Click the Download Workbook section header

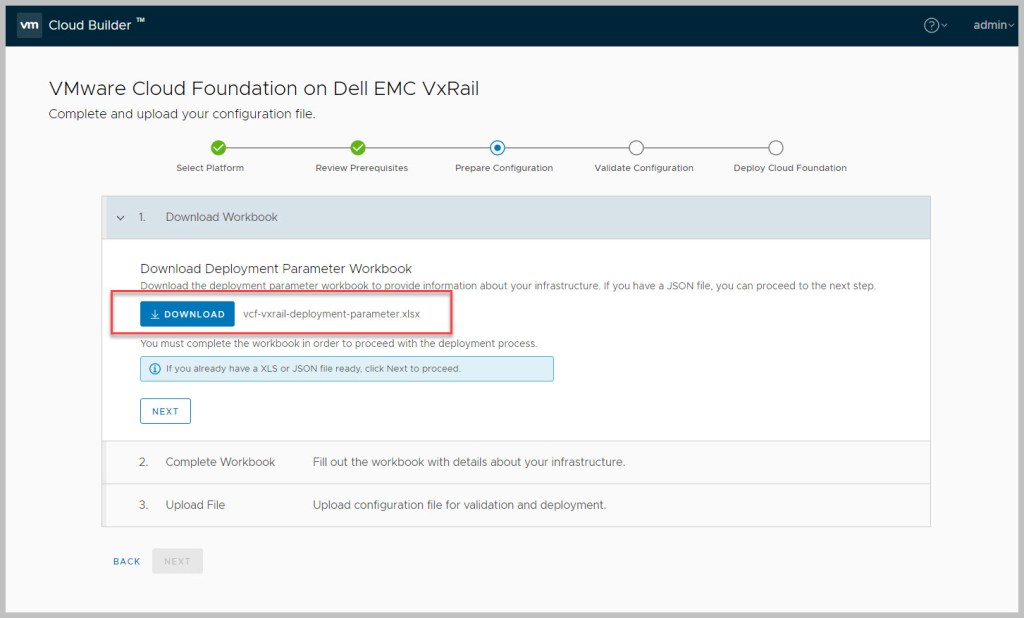pyautogui.click(x=516, y=217)
